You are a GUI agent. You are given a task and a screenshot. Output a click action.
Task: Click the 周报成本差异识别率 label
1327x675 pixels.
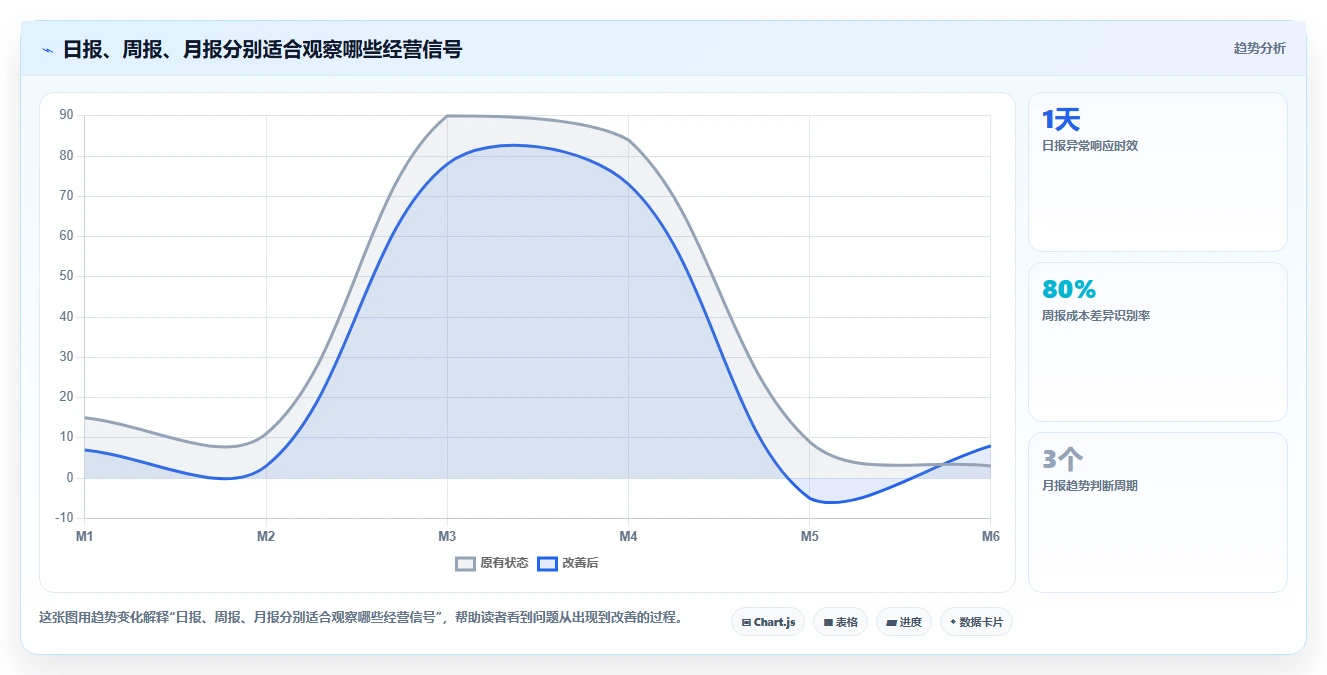tap(1096, 316)
